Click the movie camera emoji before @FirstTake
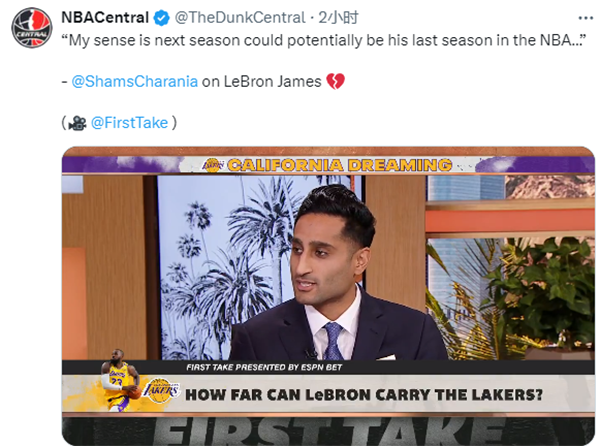 (x=78, y=123)
